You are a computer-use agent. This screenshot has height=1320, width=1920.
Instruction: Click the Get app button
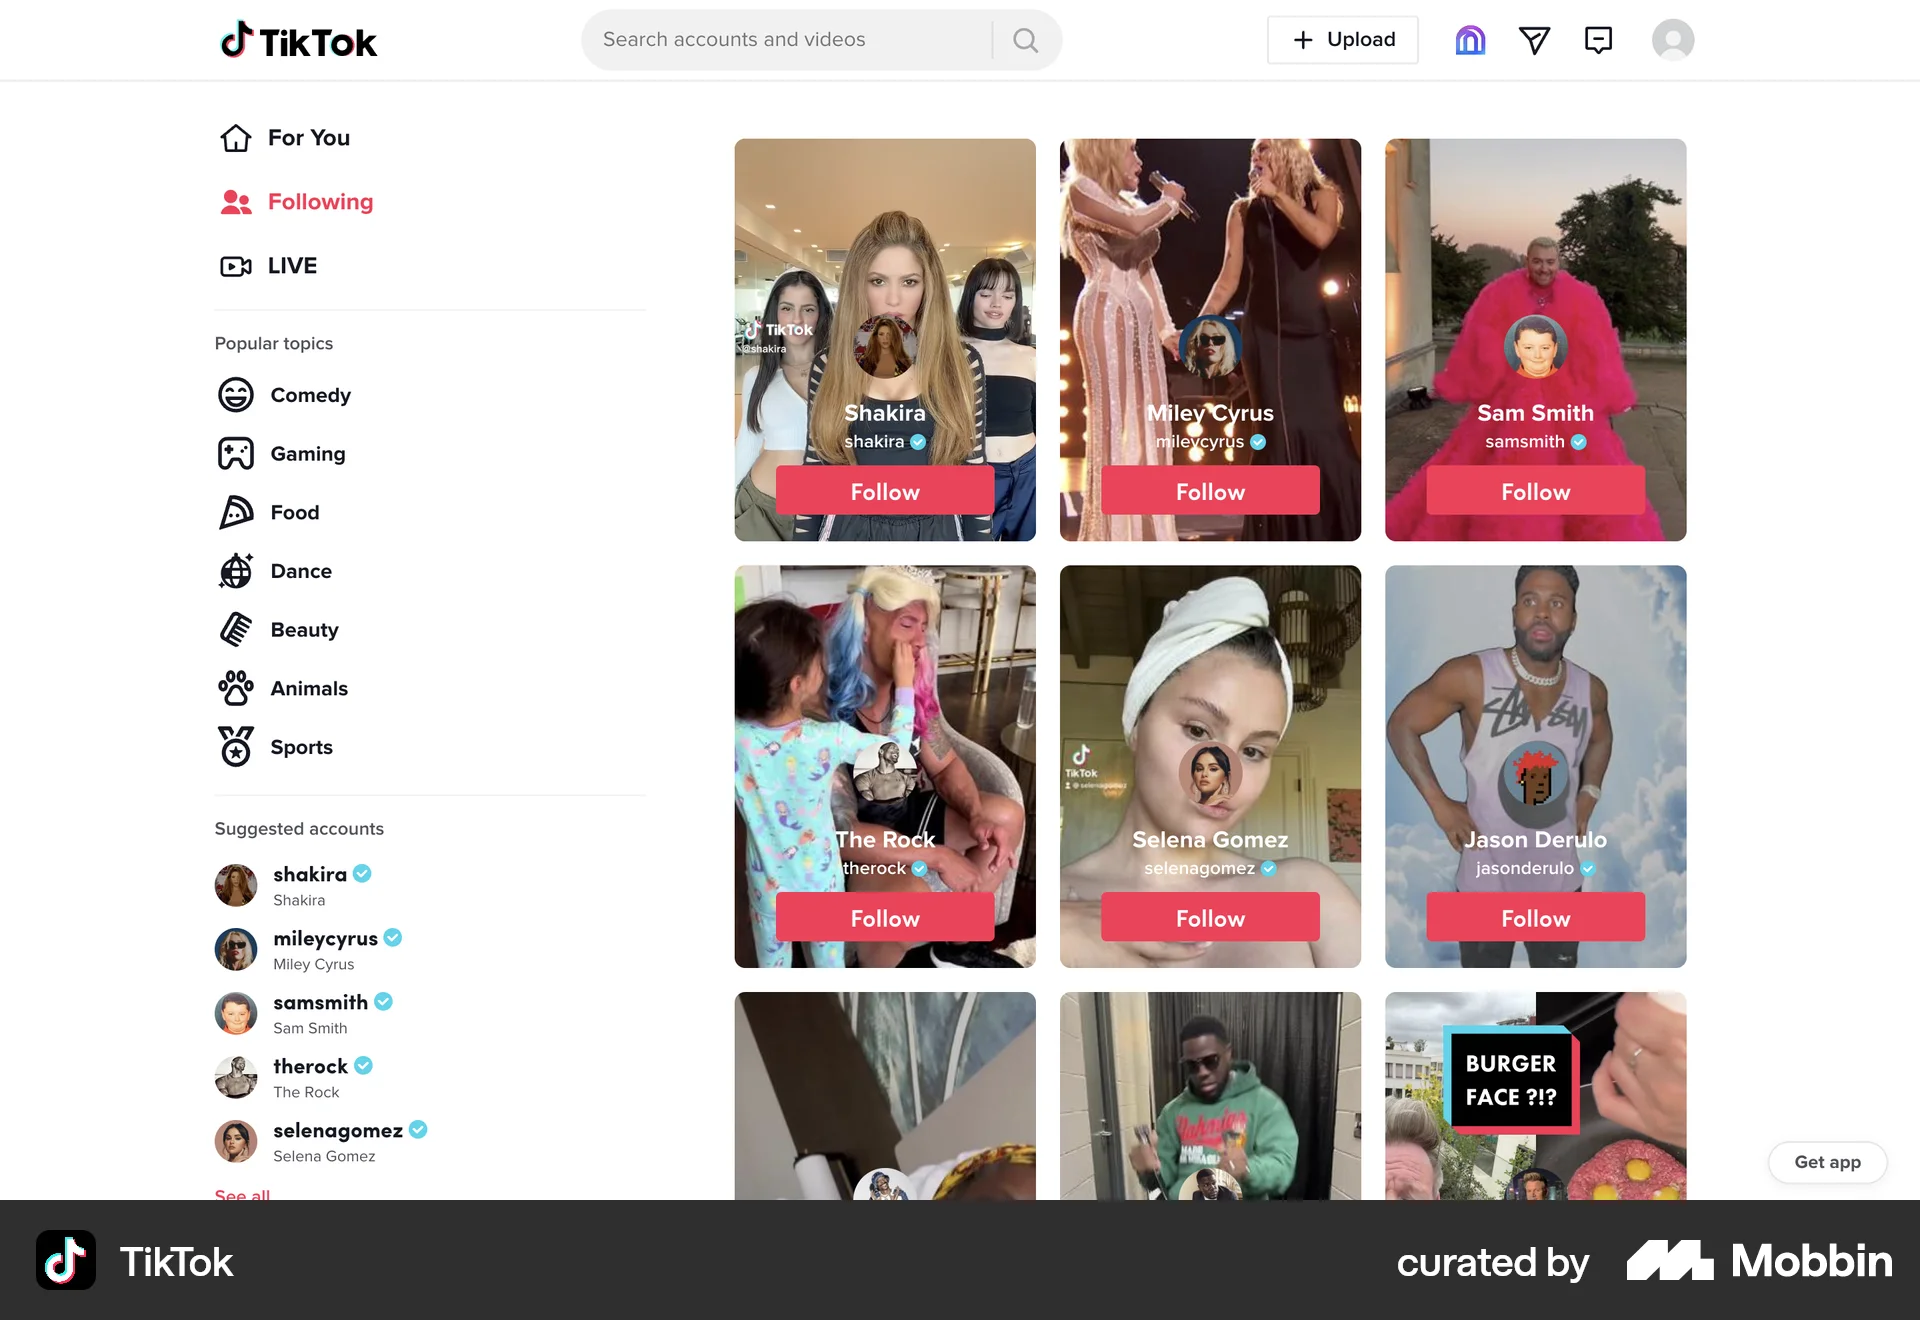point(1826,1162)
